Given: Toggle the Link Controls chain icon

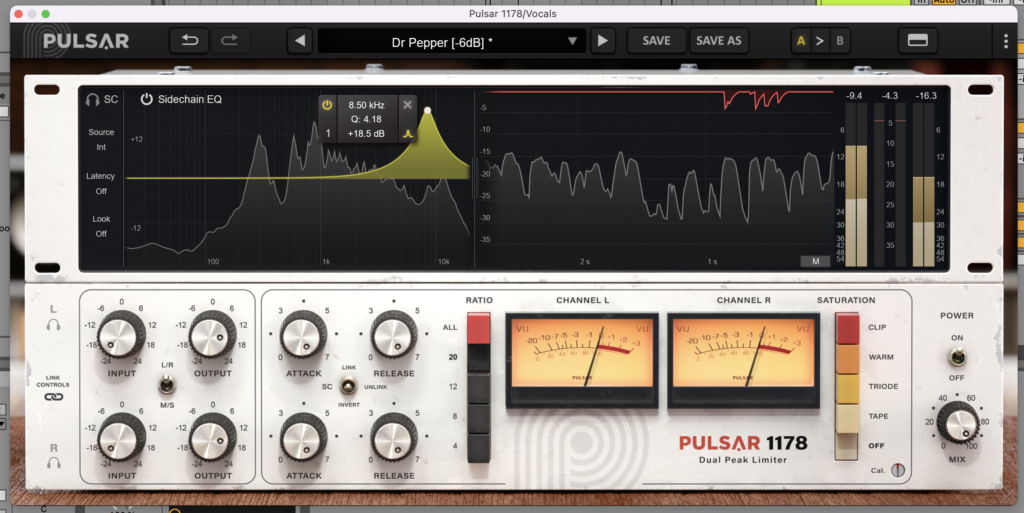Looking at the screenshot, I should tap(54, 397).
